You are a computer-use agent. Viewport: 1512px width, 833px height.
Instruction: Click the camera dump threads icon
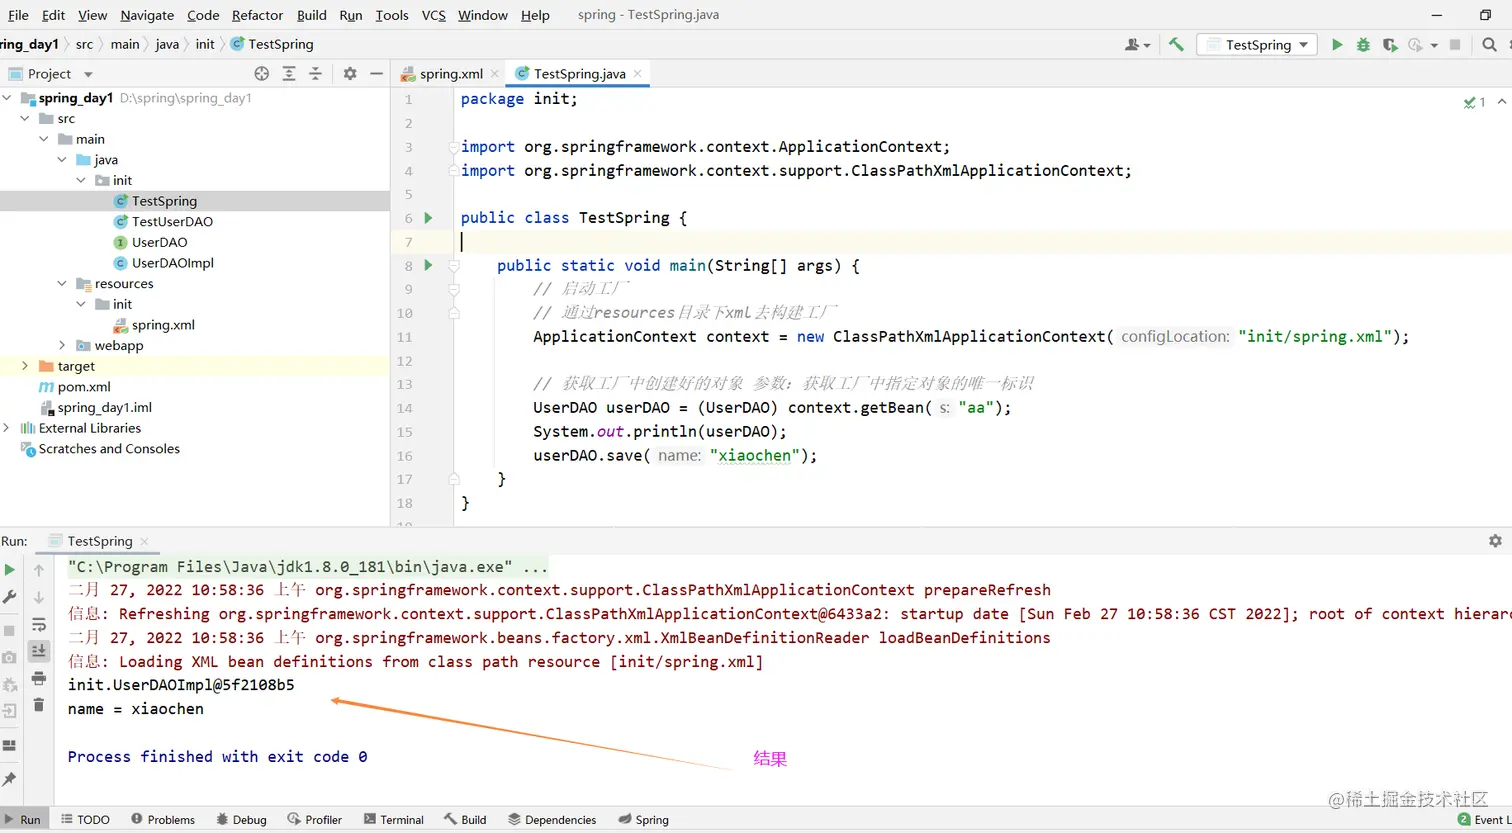[x=9, y=657]
